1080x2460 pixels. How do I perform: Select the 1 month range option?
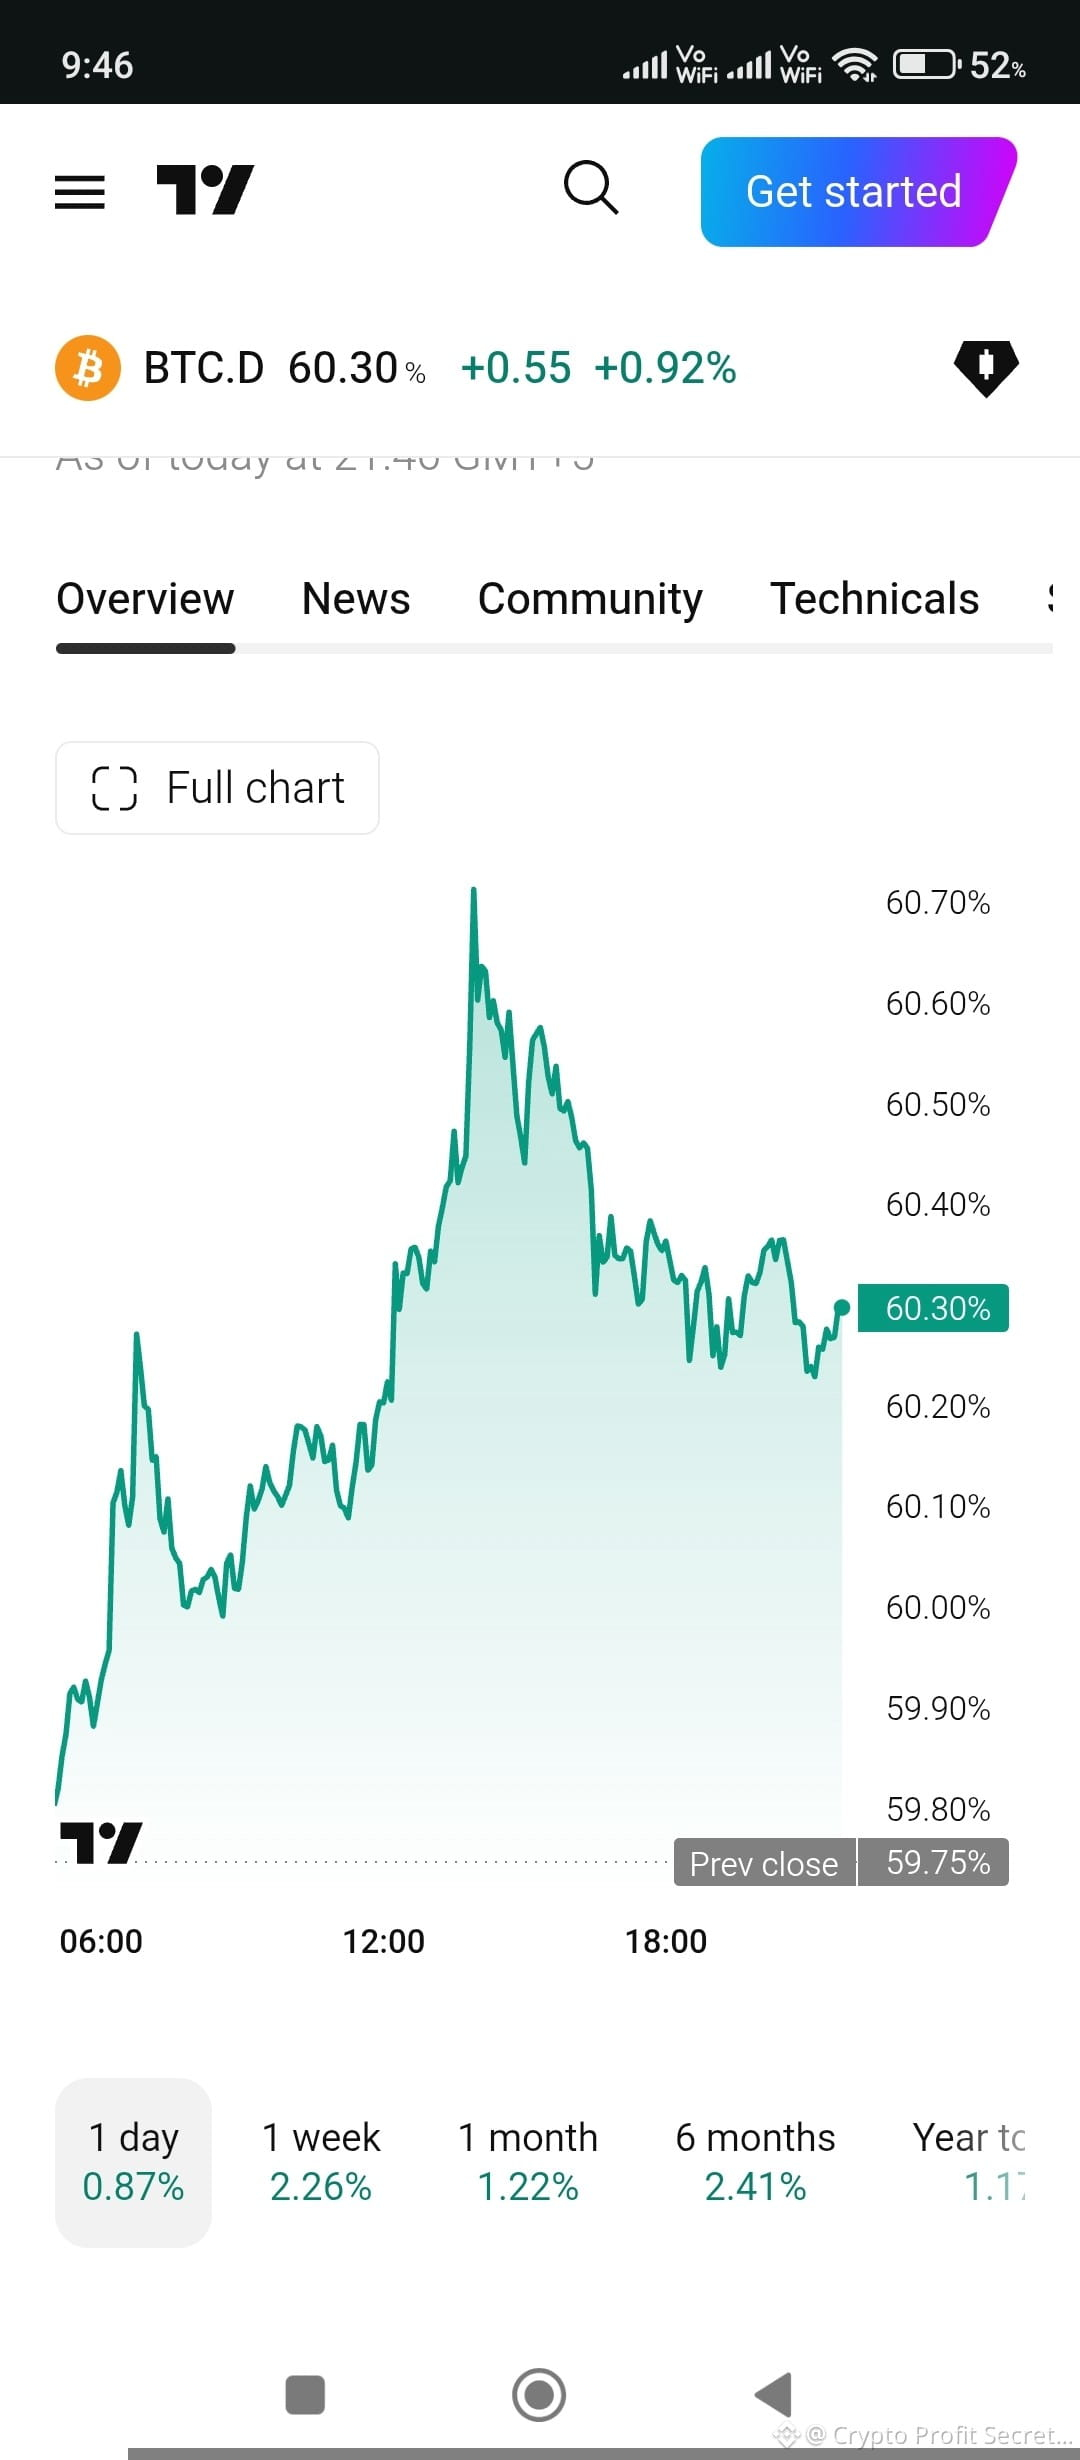click(528, 2162)
